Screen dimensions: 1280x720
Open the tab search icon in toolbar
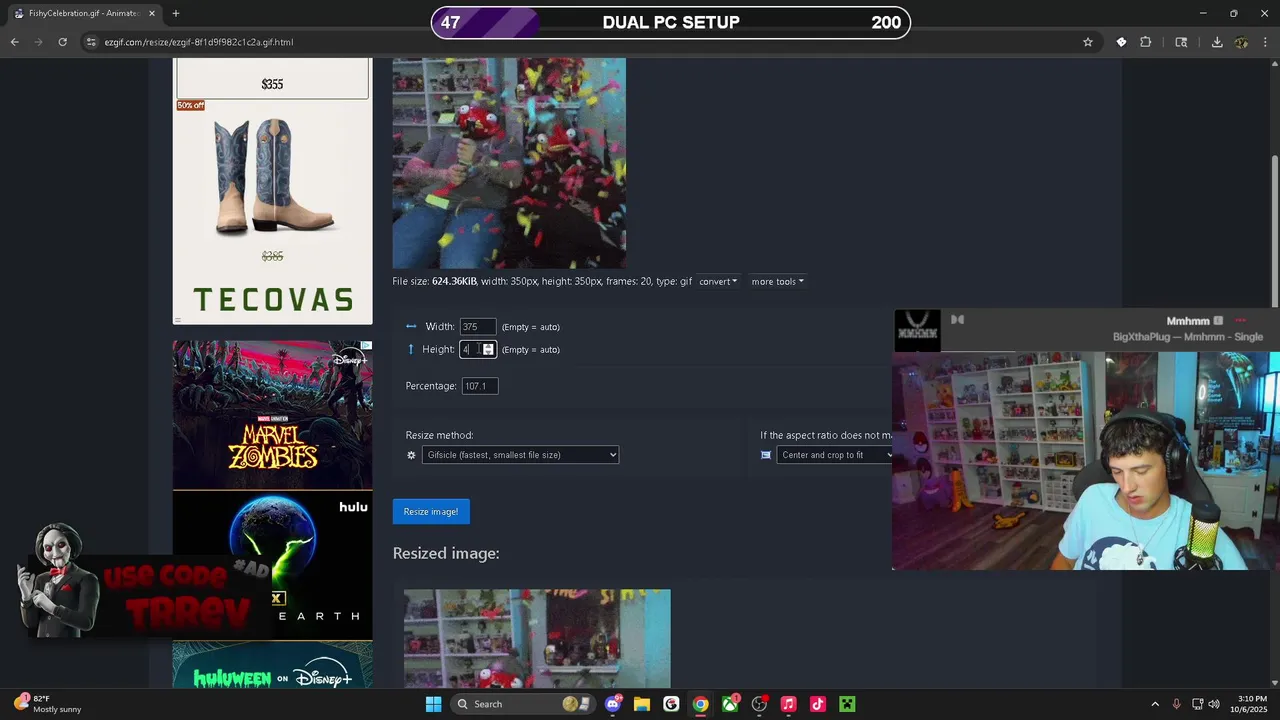click(x=1181, y=42)
